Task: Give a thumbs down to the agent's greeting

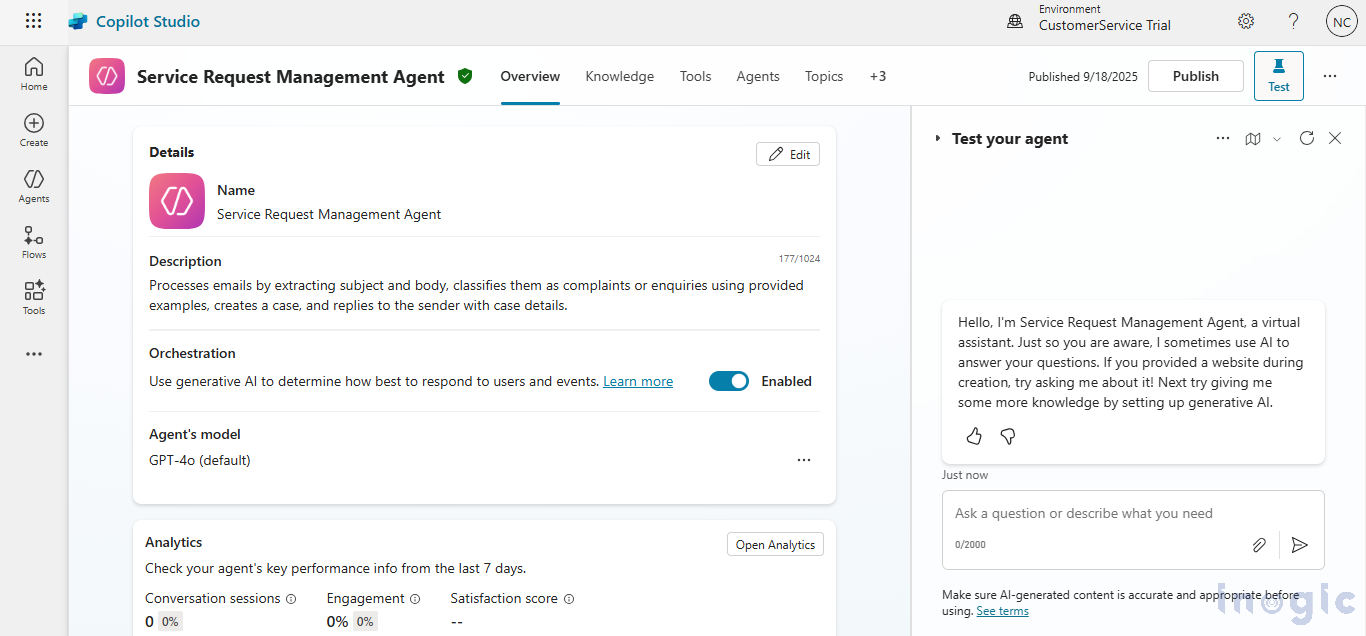Action: click(1008, 436)
